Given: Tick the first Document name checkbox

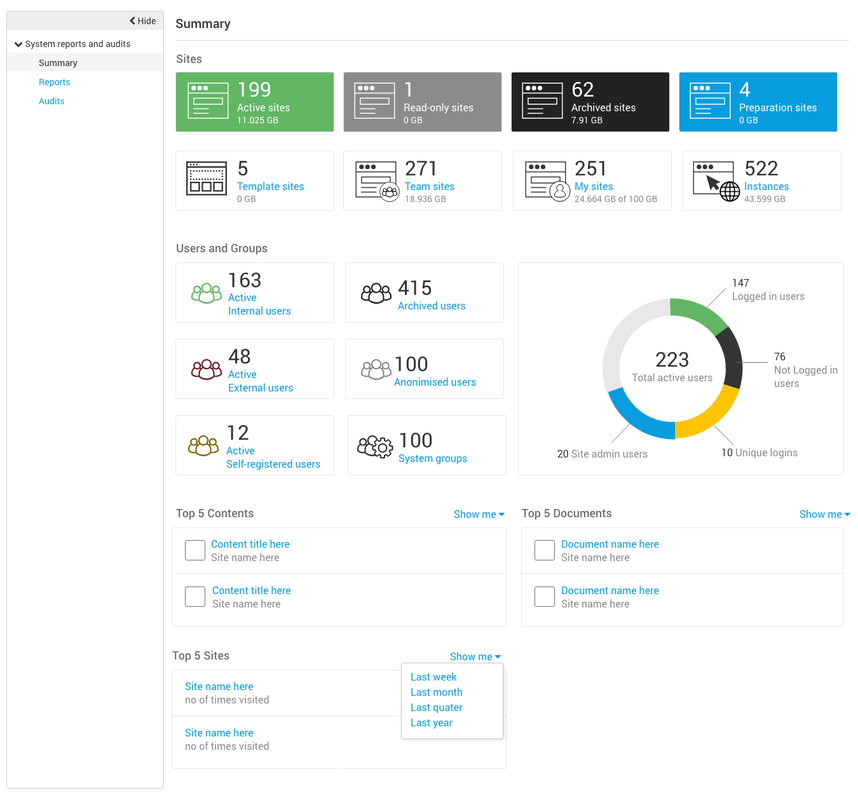Looking at the screenshot, I should coord(544,550).
